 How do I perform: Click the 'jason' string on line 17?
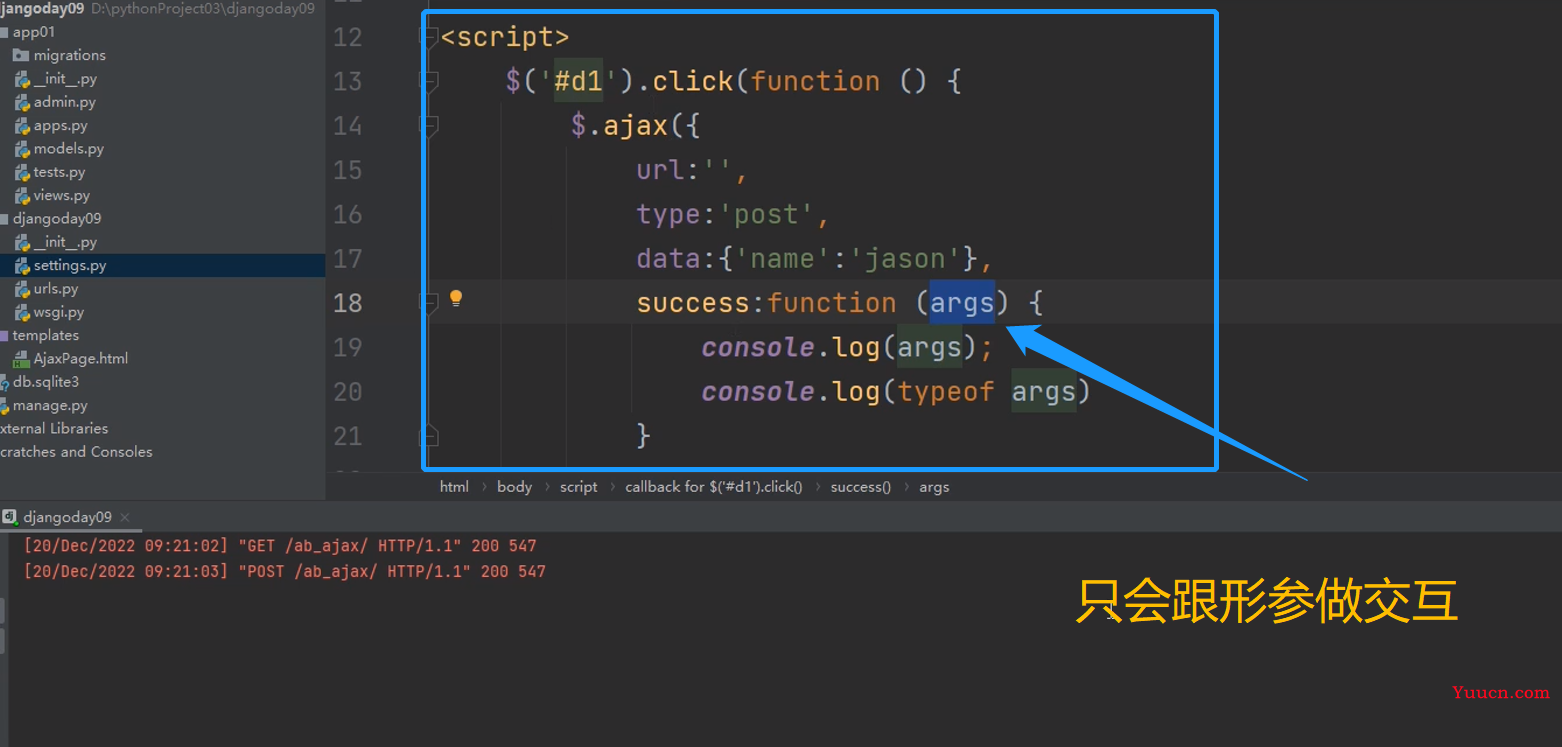[x=907, y=259]
